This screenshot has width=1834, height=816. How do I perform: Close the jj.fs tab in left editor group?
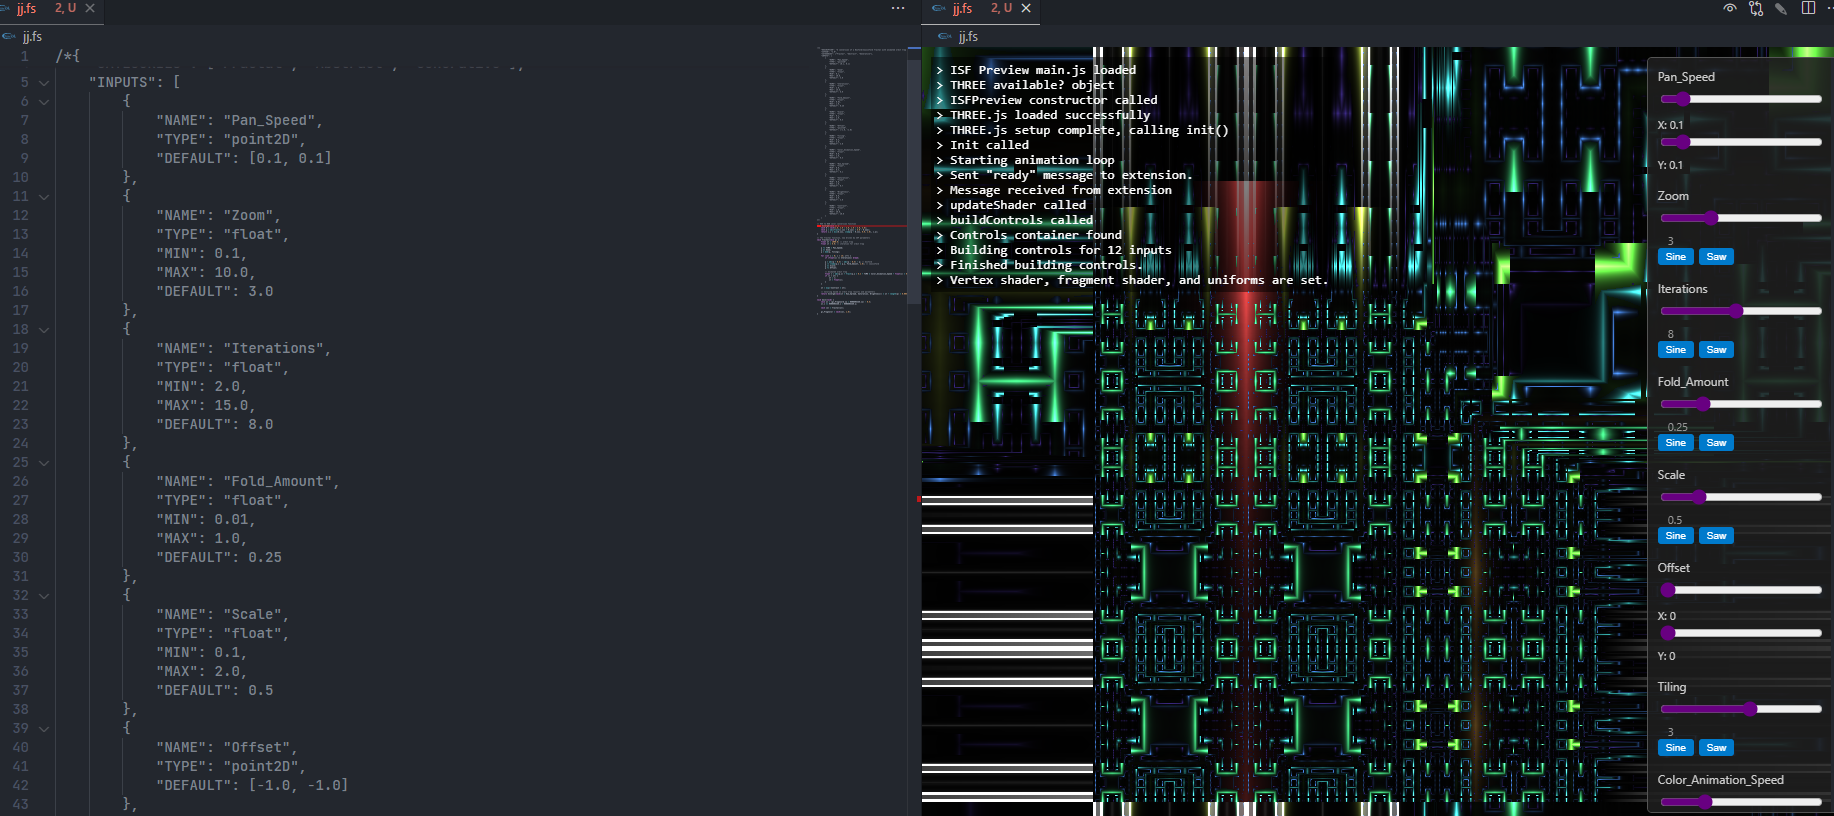tap(90, 8)
